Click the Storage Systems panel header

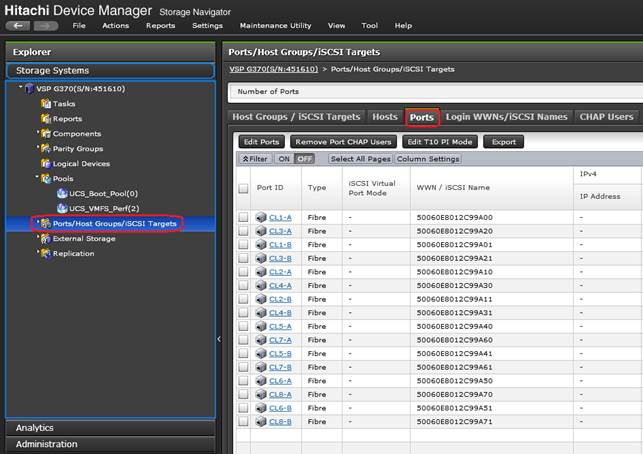click(x=111, y=71)
